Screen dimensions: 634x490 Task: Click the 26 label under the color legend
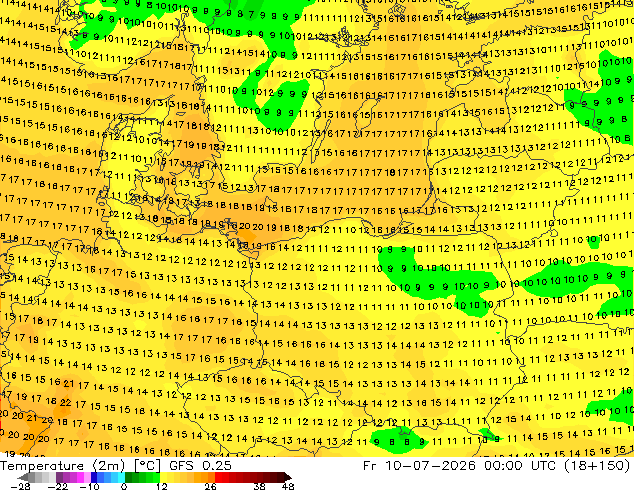[210, 486]
